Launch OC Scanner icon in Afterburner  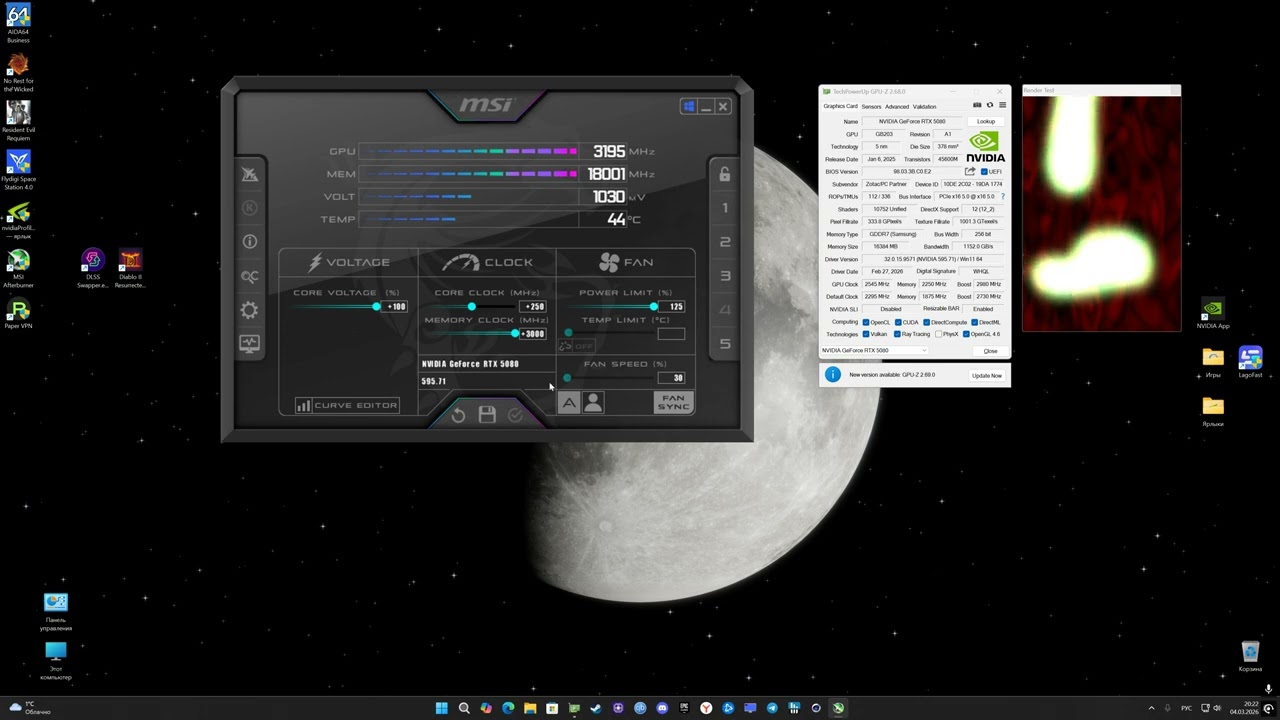[x=249, y=276]
